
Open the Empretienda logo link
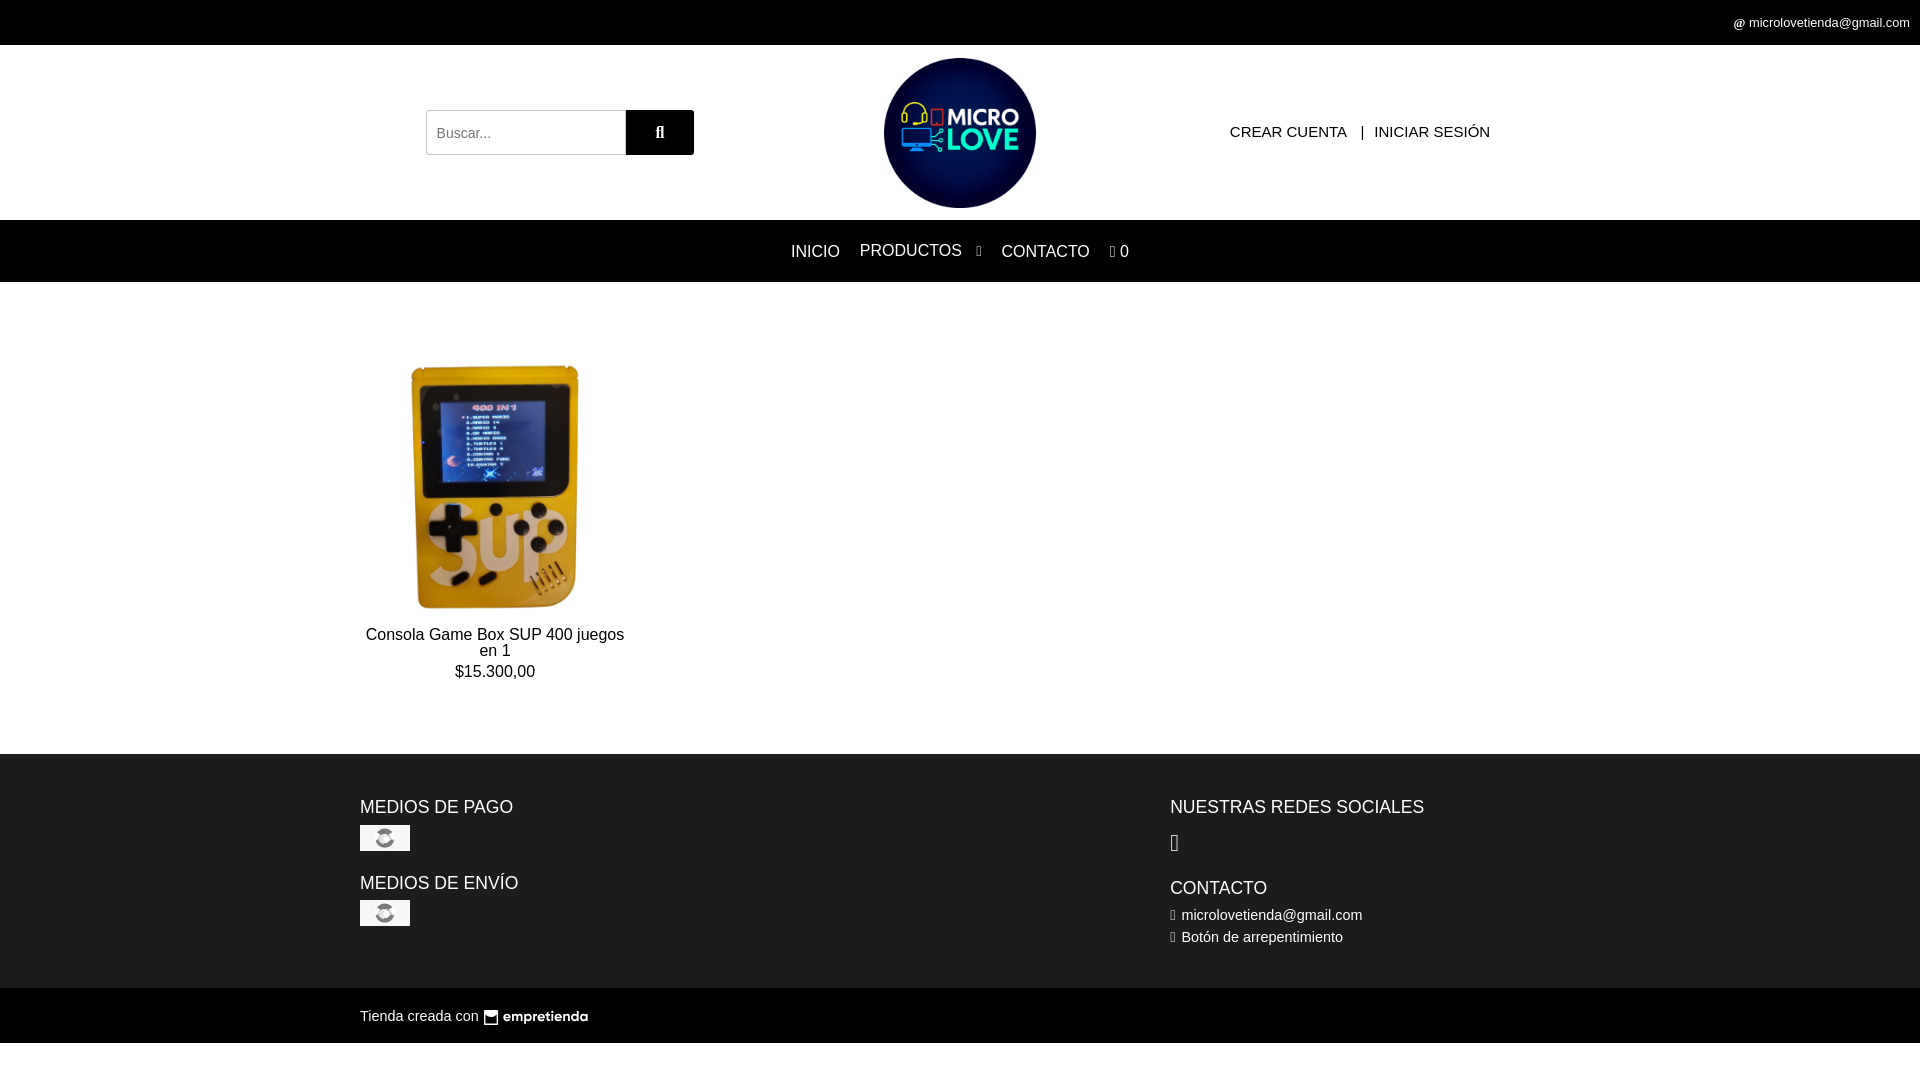(536, 1017)
